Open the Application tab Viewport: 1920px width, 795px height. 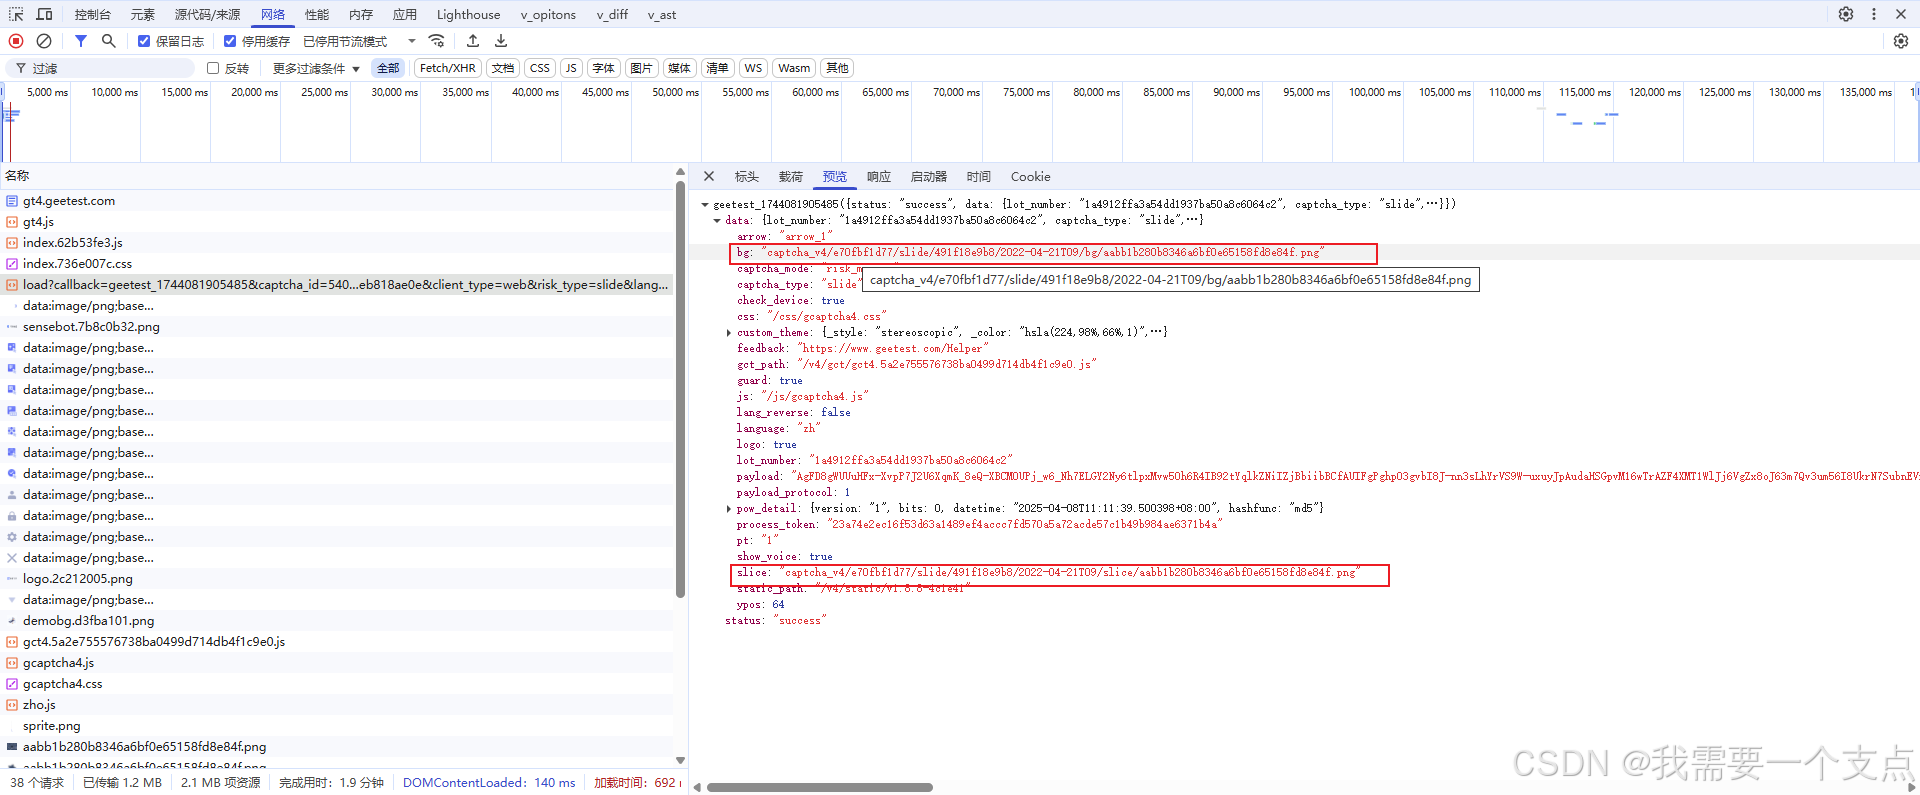tap(405, 14)
